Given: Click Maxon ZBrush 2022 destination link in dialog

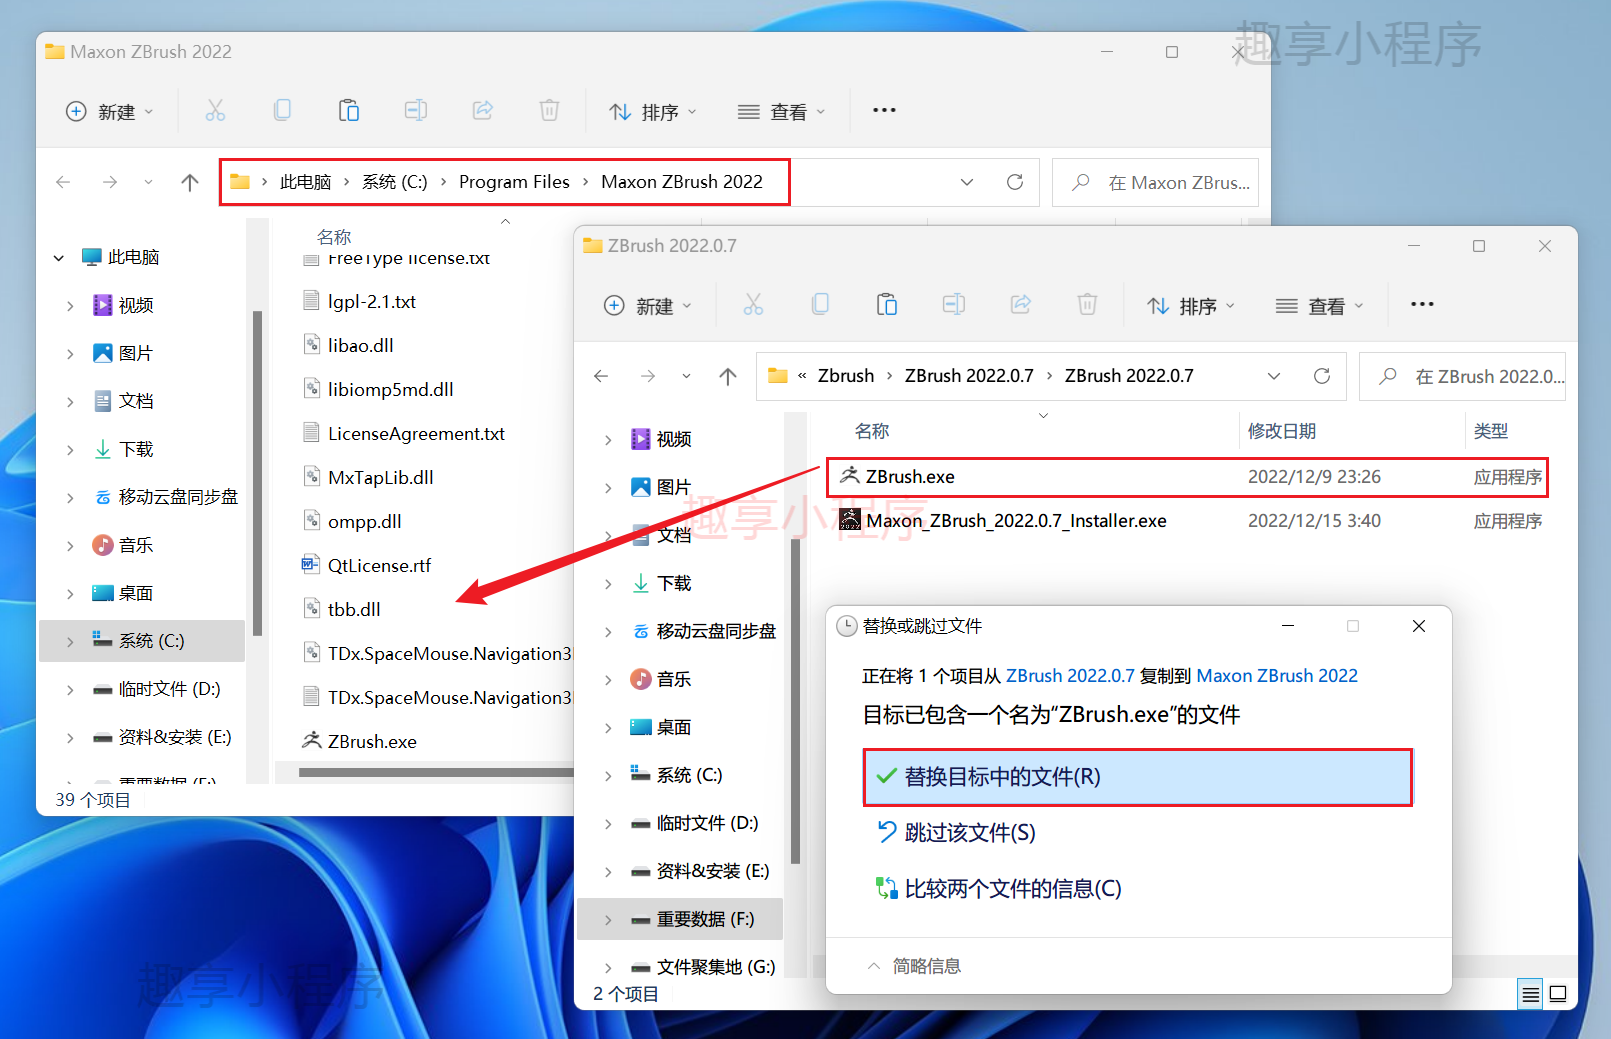Looking at the screenshot, I should (1277, 676).
